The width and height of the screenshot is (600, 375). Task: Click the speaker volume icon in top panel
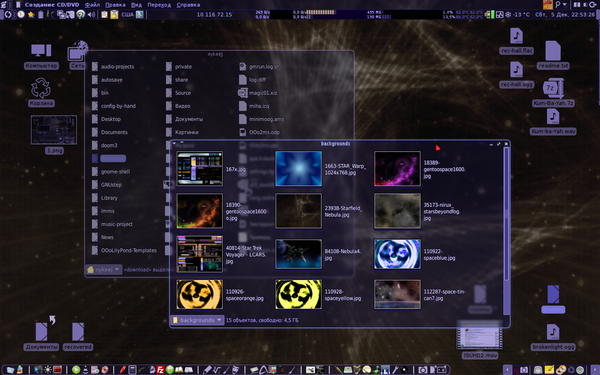point(91,15)
